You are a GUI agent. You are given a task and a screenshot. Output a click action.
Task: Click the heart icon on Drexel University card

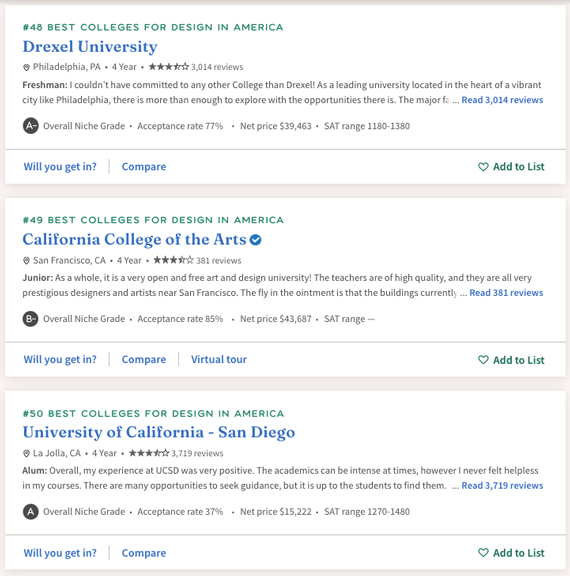[x=483, y=167]
